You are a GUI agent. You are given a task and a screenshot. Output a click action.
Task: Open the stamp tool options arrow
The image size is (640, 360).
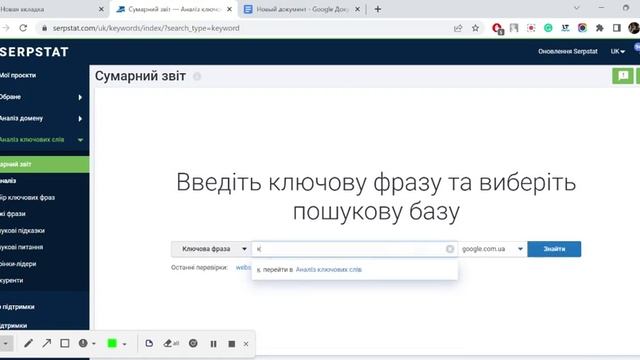click(x=94, y=344)
